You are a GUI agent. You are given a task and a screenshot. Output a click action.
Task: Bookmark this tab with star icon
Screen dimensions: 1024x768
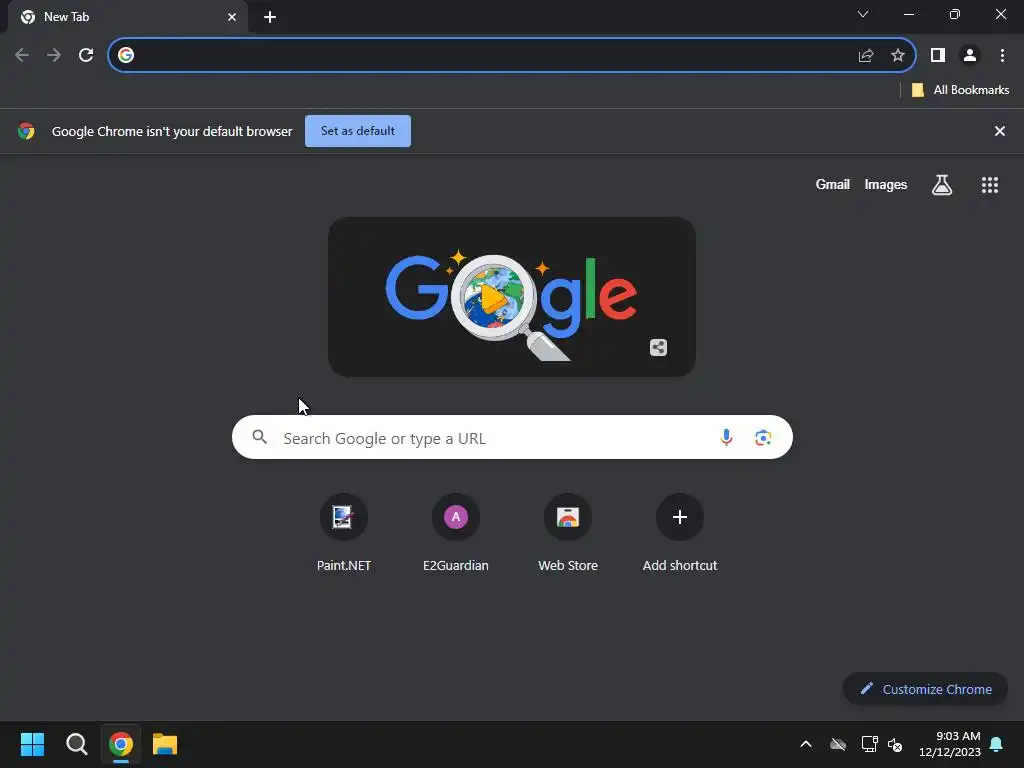(x=898, y=55)
